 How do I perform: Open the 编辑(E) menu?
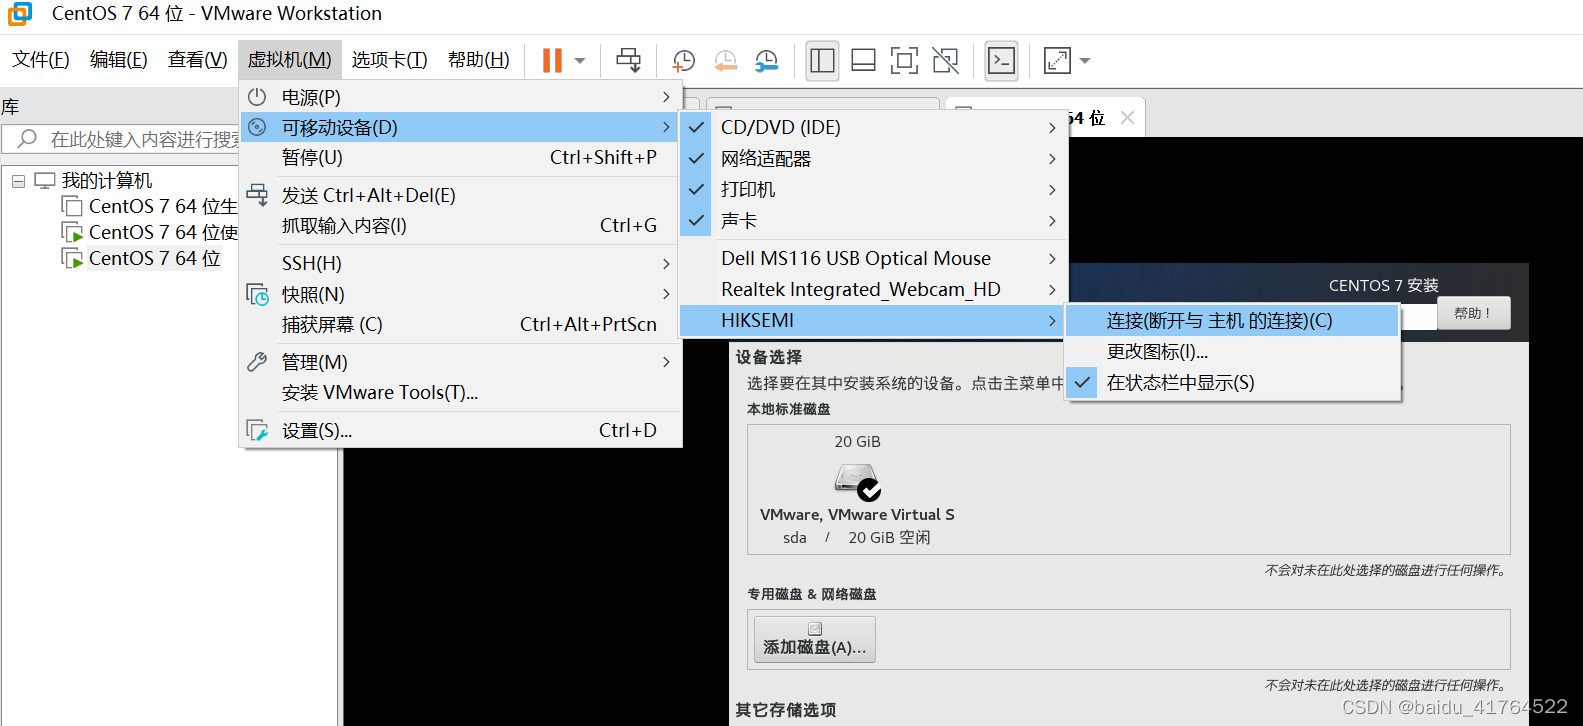pos(119,60)
